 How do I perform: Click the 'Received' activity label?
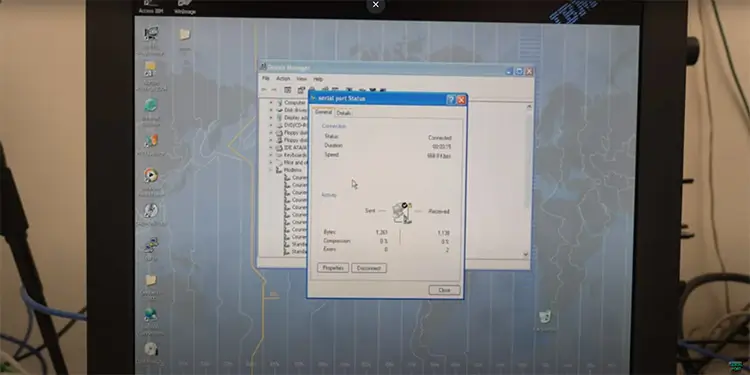pos(439,211)
